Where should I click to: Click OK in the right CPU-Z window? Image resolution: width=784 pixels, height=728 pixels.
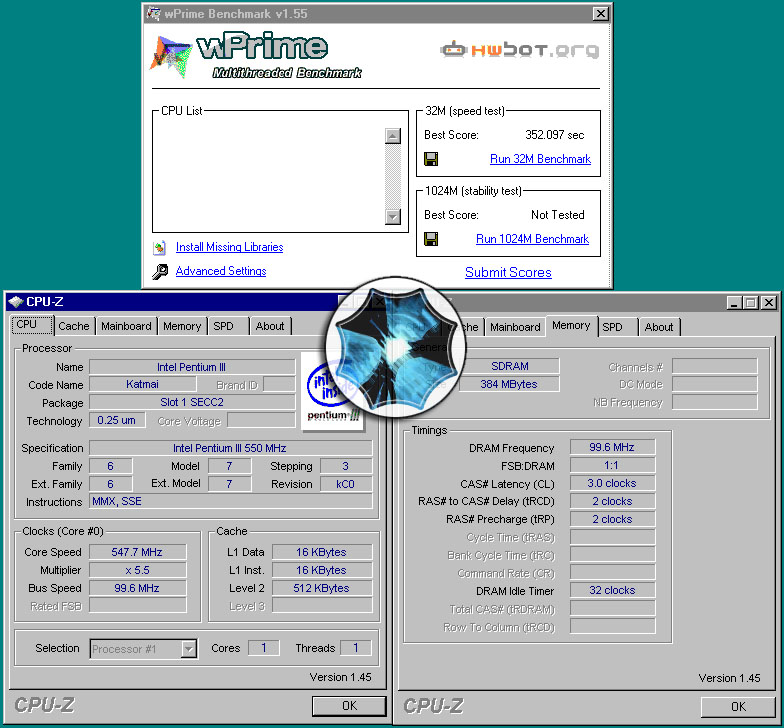pyautogui.click(x=738, y=706)
